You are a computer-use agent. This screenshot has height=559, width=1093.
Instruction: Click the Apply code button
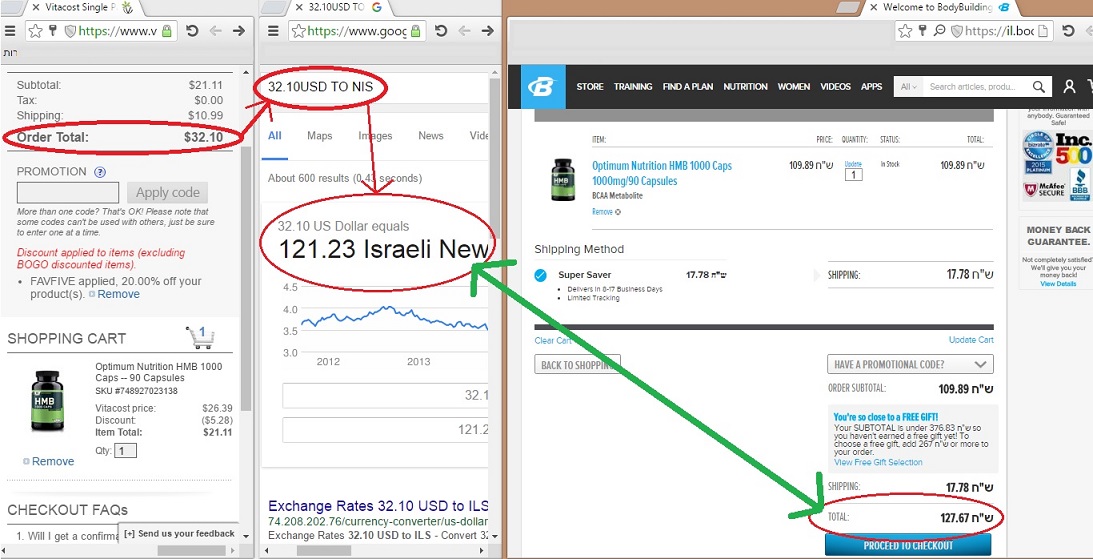click(x=167, y=193)
